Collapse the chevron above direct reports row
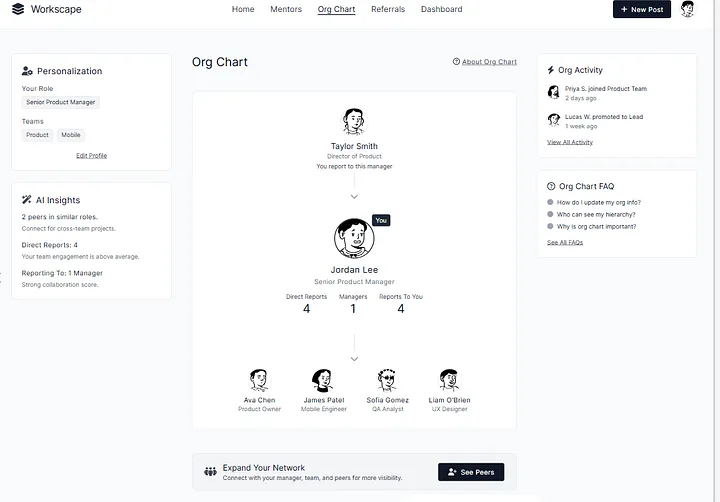The width and height of the screenshot is (720, 502). [354, 359]
